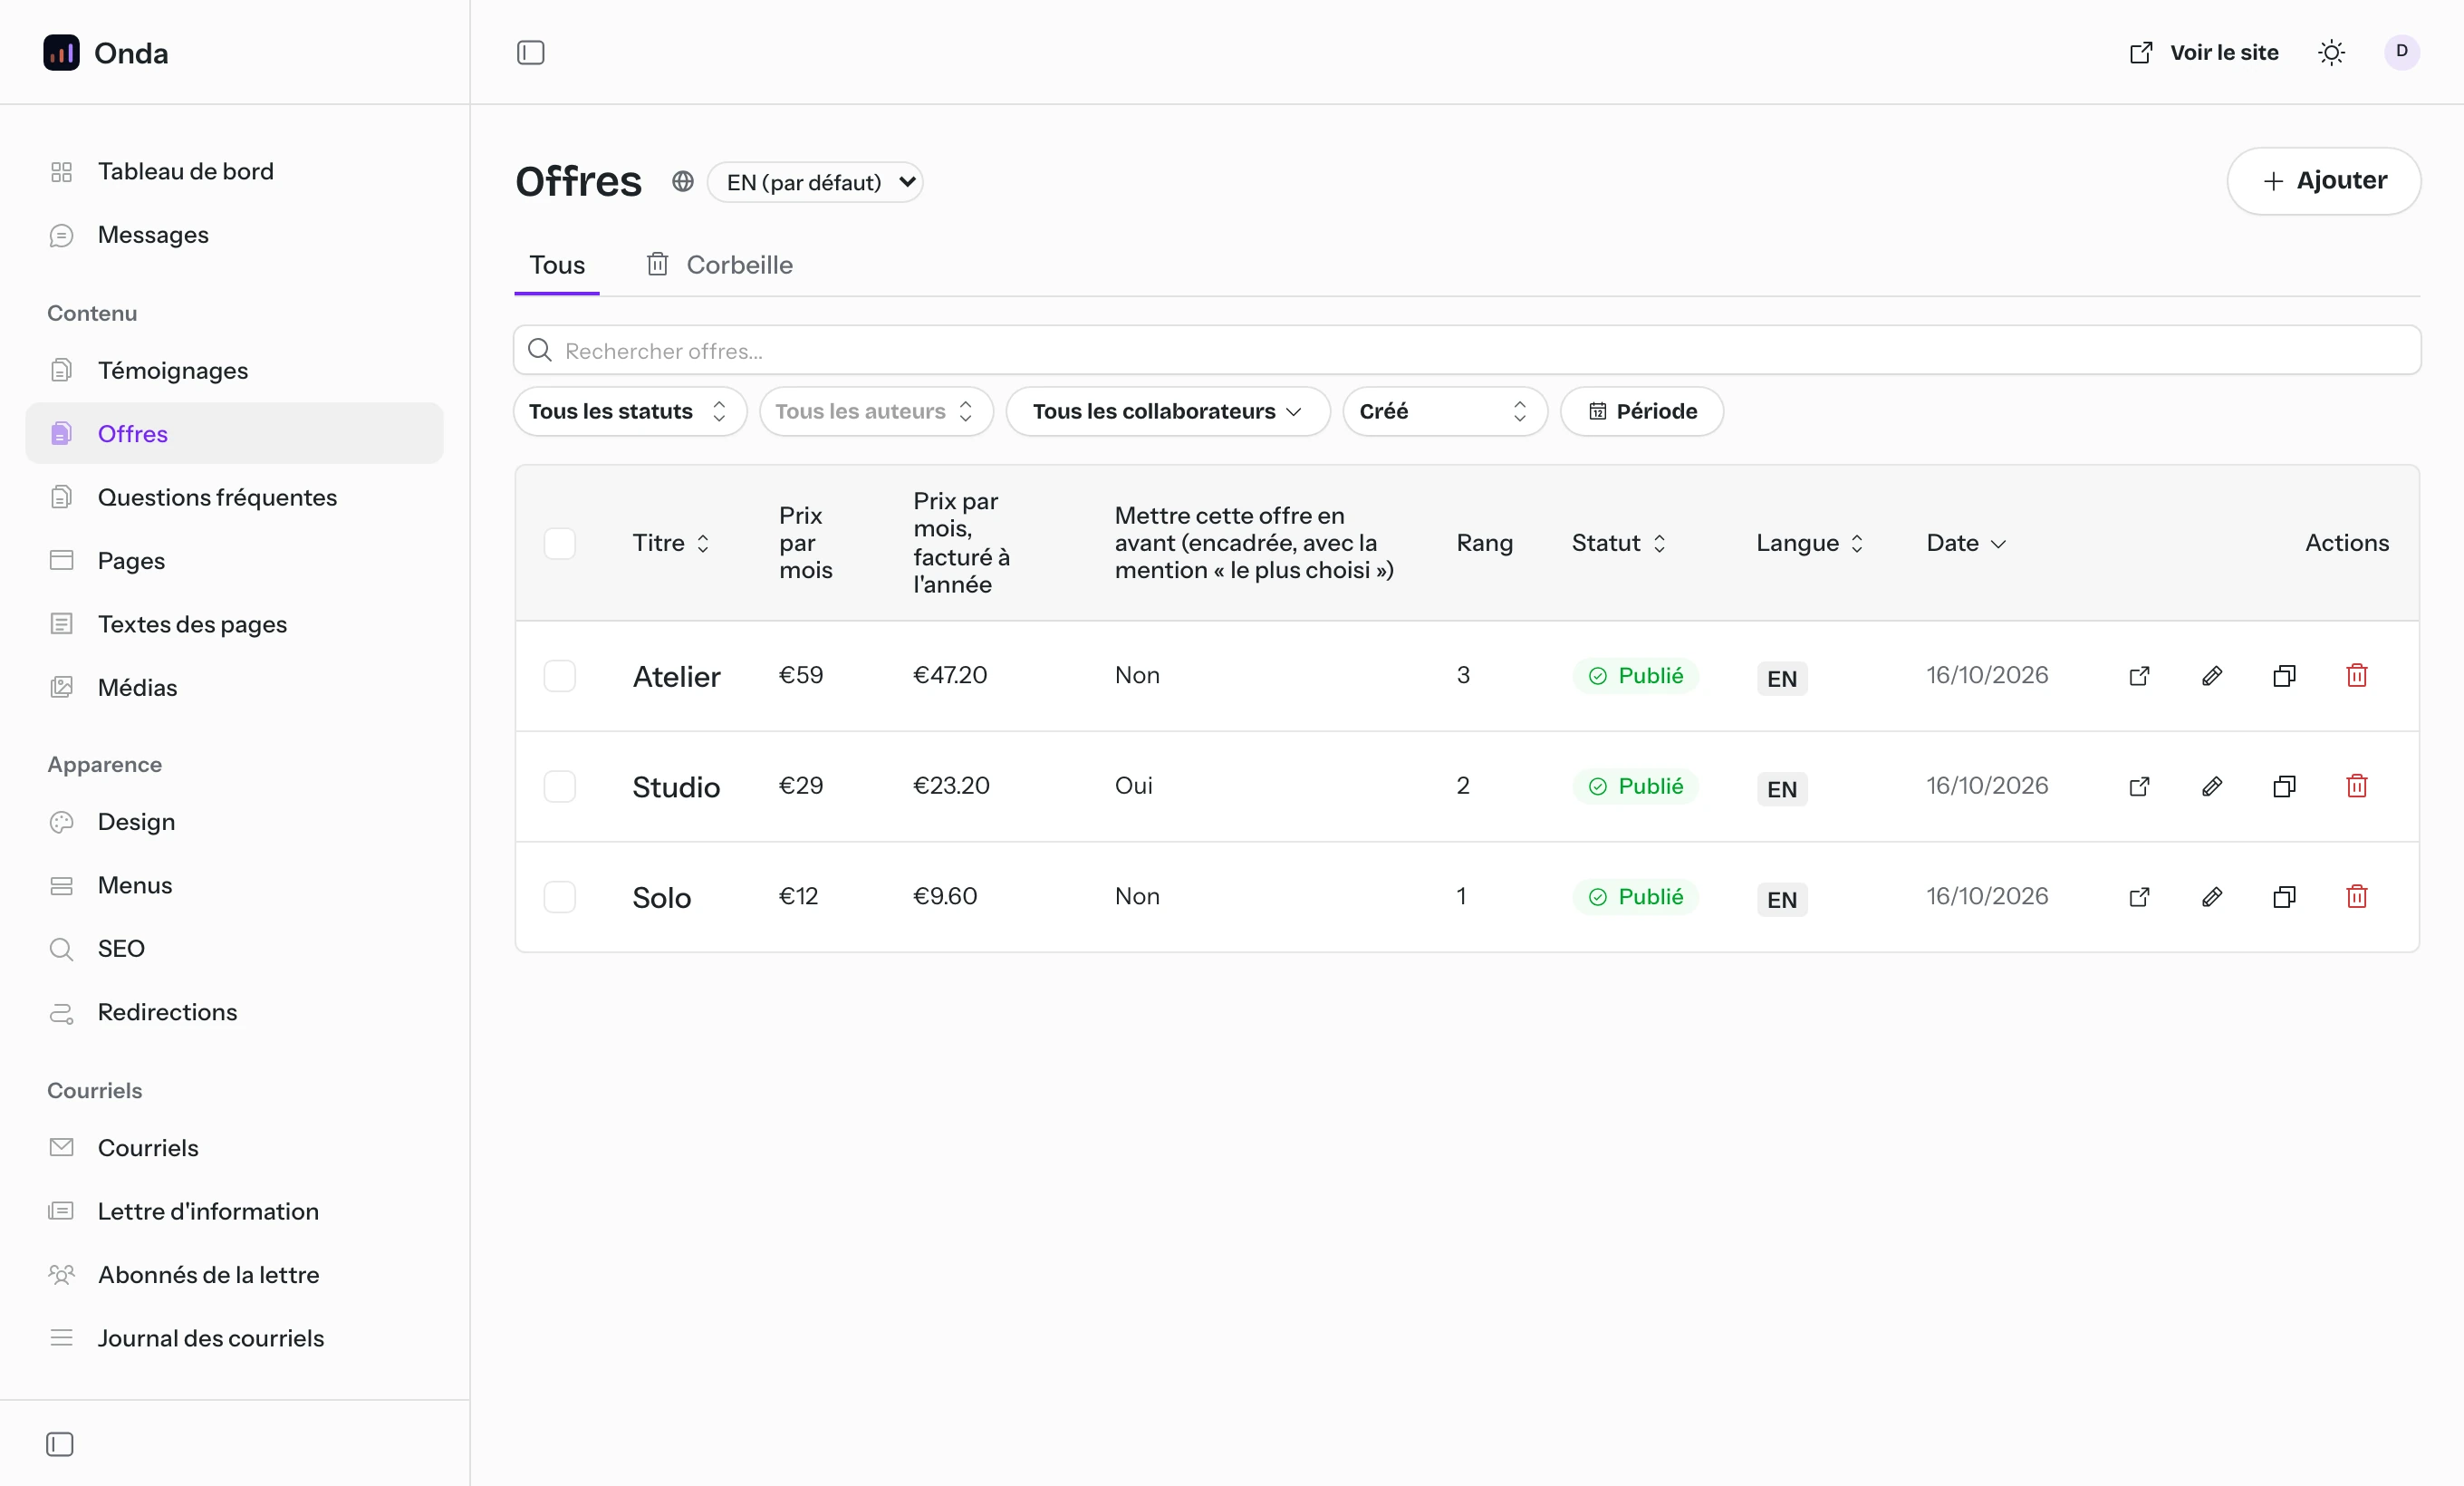
Task: Switch theme with the sun icon
Action: pos(2331,52)
